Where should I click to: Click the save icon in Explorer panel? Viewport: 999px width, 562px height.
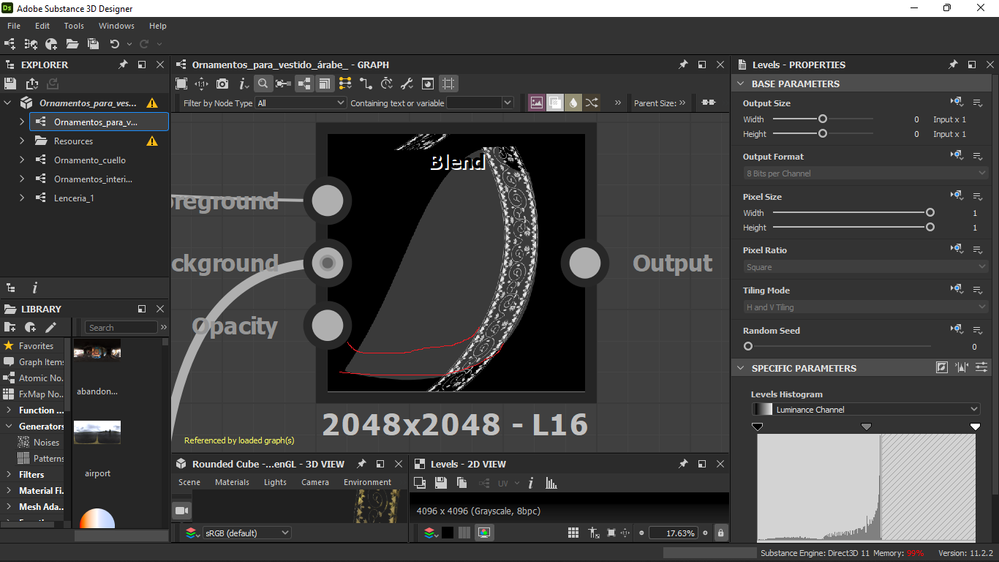tap(10, 83)
